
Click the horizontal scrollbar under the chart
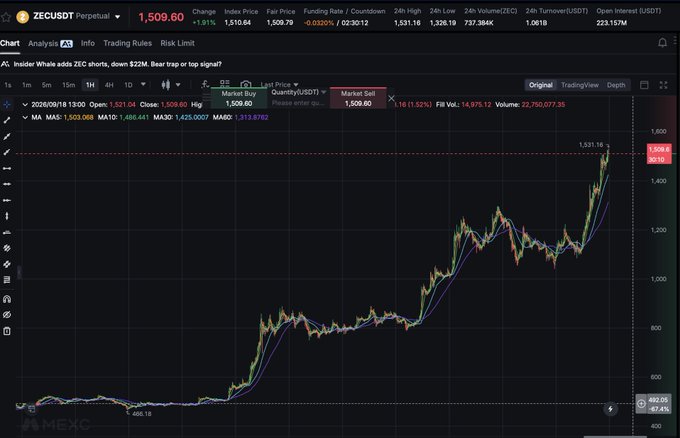pyautogui.click(x=615, y=436)
